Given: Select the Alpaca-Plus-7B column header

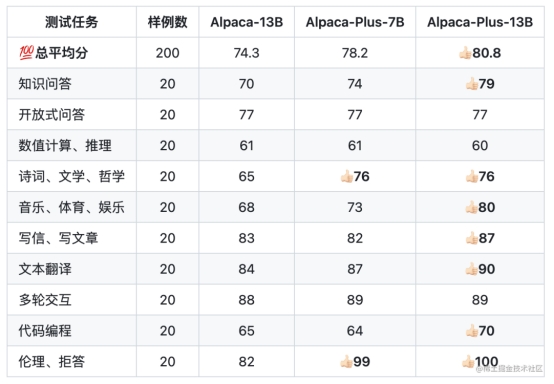Looking at the screenshot, I should pos(355,22).
